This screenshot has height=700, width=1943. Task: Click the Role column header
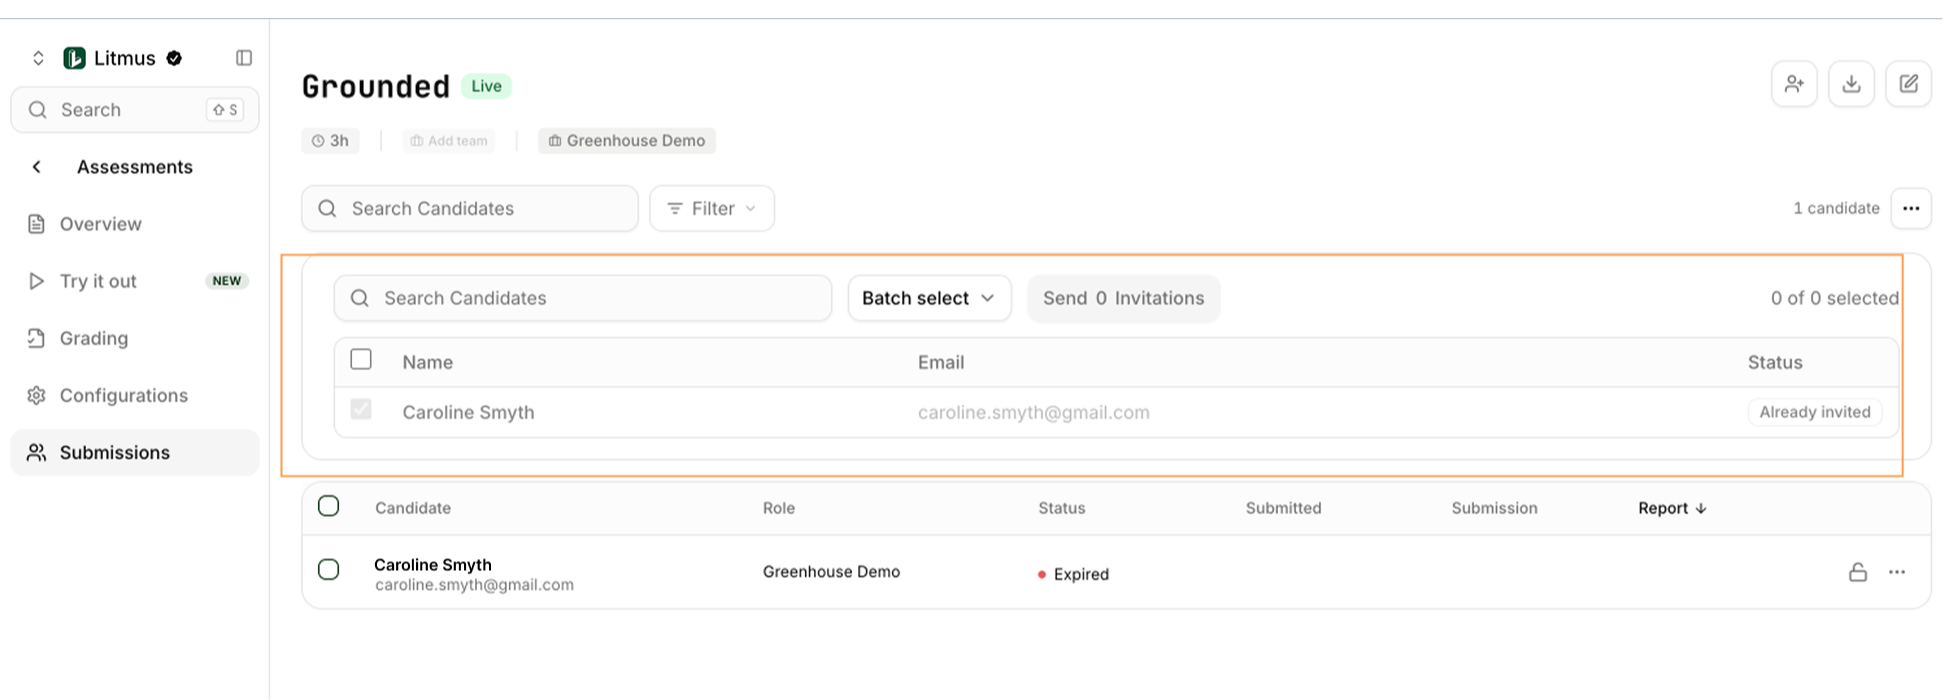[x=779, y=508]
